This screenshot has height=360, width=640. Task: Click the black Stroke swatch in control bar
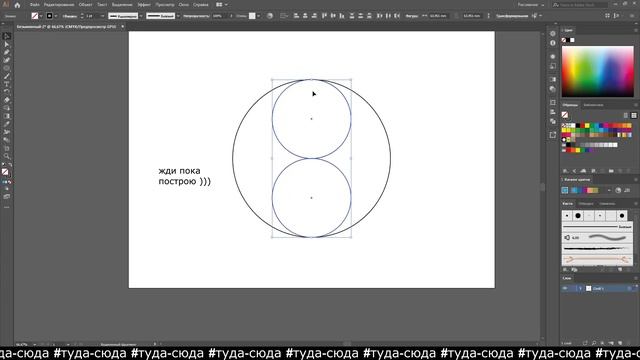(49, 16)
